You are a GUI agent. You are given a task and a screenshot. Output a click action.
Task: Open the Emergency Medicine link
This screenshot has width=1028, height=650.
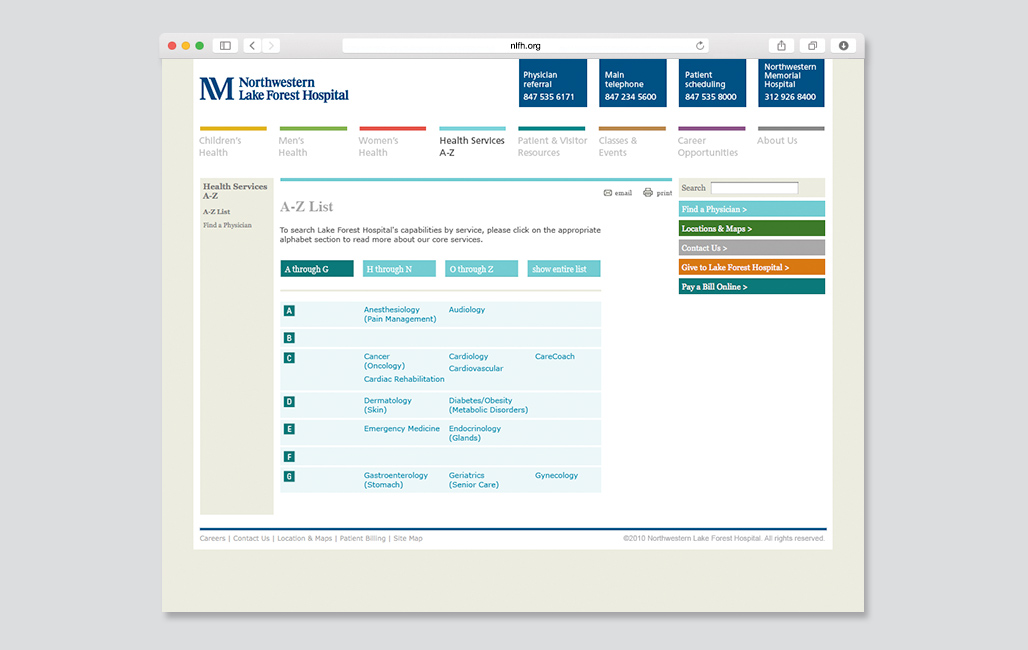click(x=402, y=428)
